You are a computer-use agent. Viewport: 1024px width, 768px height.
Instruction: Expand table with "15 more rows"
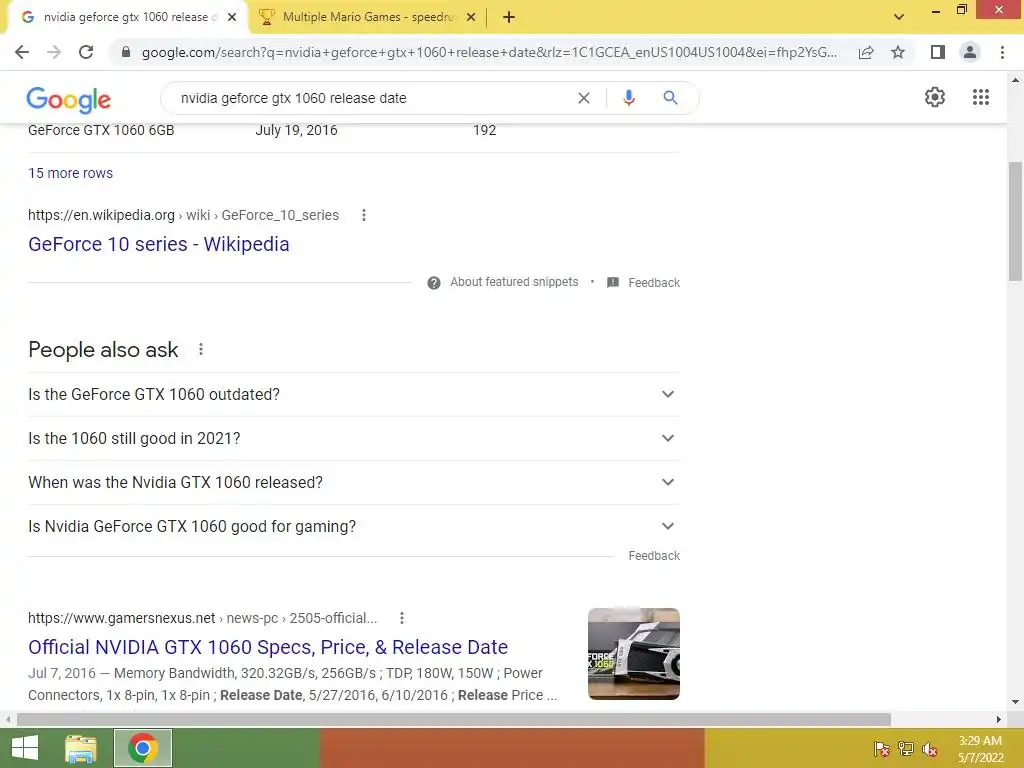71,173
